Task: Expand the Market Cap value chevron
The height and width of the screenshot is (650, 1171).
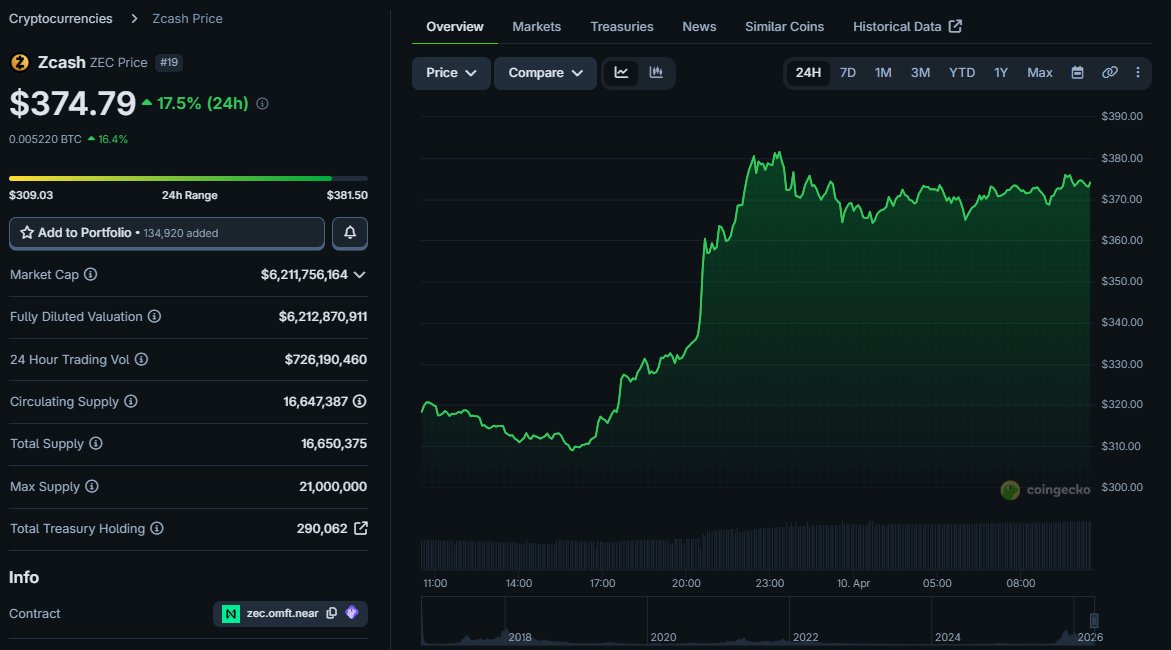Action: (x=360, y=274)
